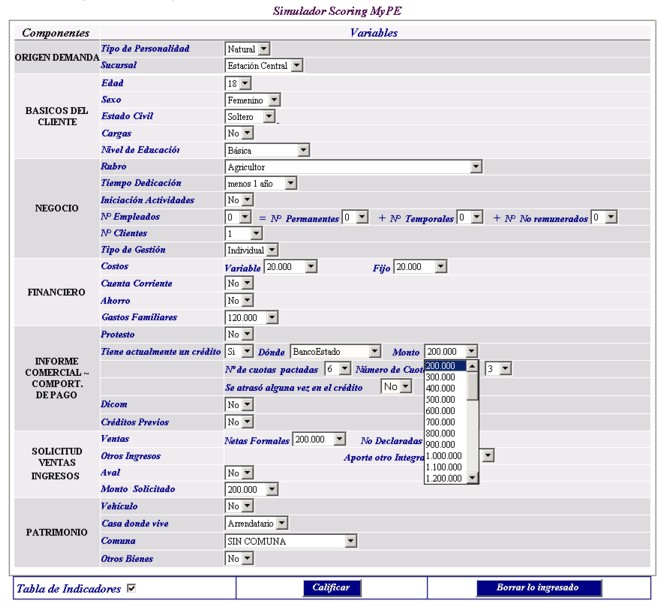663x610 pixels.
Task: Open the Tiene actualmente un crédito dropdown
Action: click(x=239, y=352)
